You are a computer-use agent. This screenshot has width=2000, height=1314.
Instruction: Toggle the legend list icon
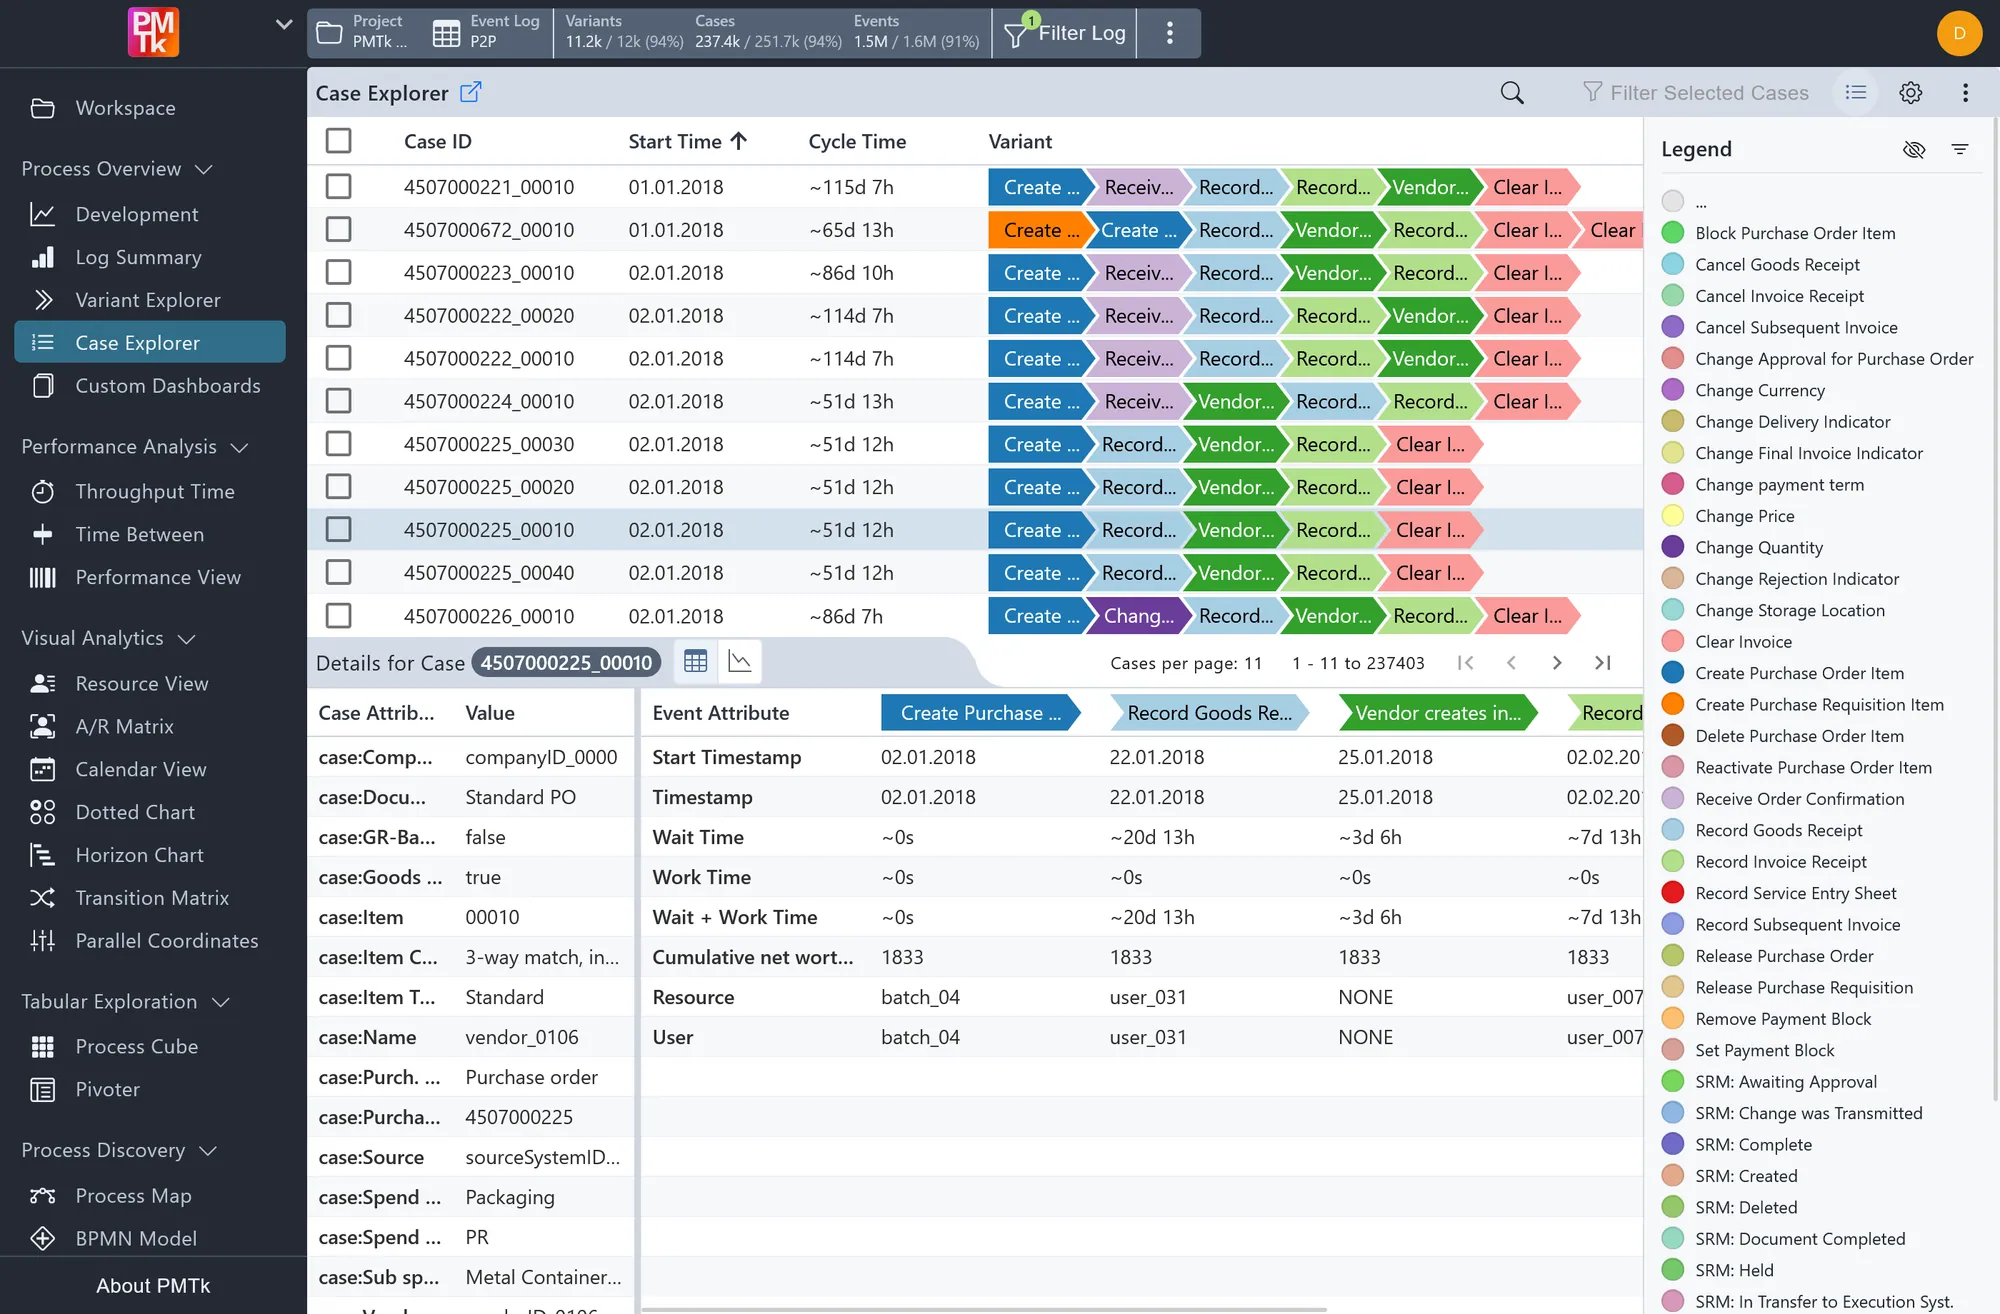[1856, 93]
